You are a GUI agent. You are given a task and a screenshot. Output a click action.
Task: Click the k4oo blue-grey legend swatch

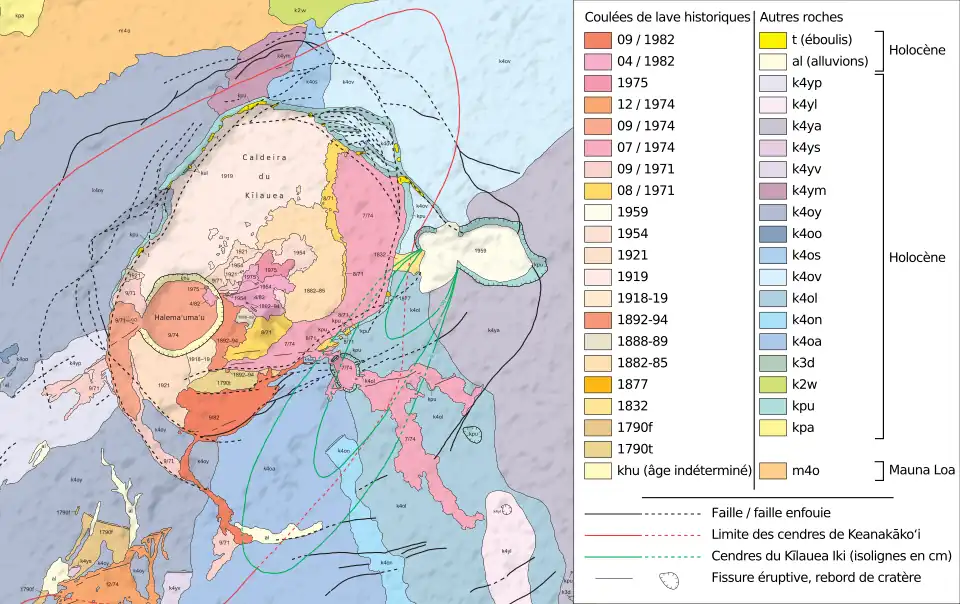tap(770, 234)
